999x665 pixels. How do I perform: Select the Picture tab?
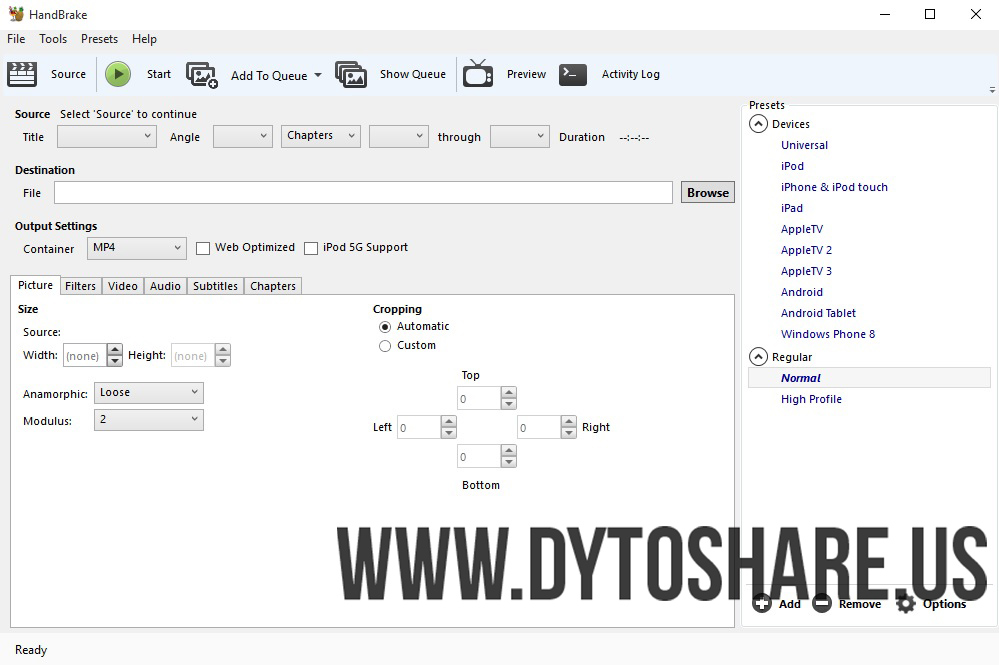[x=35, y=285]
